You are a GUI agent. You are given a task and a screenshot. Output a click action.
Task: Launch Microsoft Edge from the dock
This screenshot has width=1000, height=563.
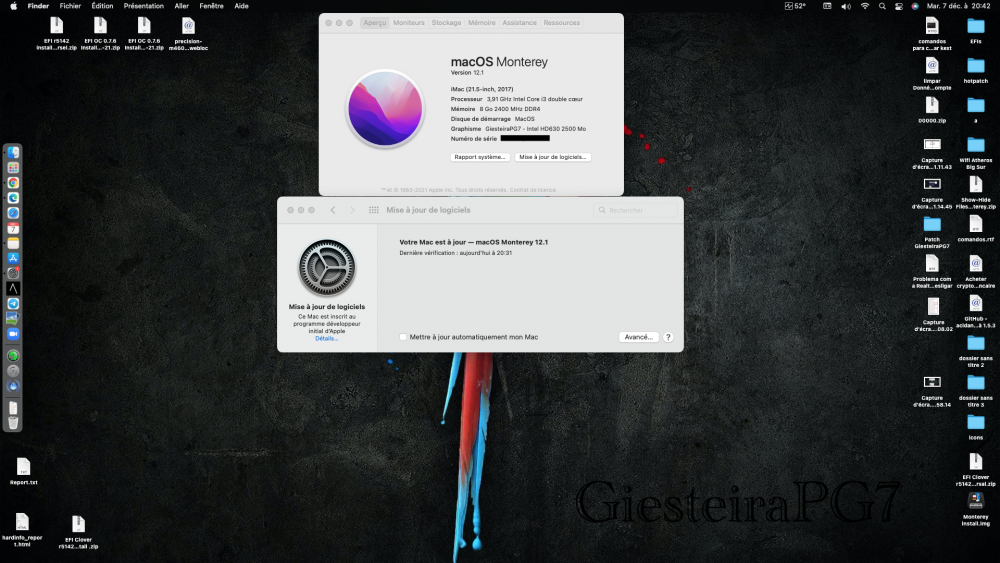pos(13,198)
